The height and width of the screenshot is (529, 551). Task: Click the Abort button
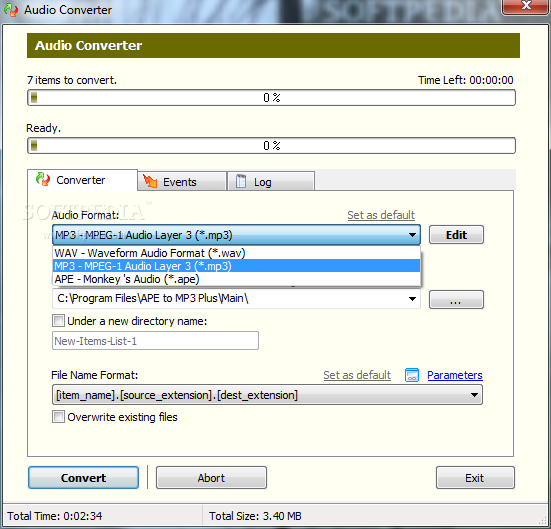click(211, 478)
